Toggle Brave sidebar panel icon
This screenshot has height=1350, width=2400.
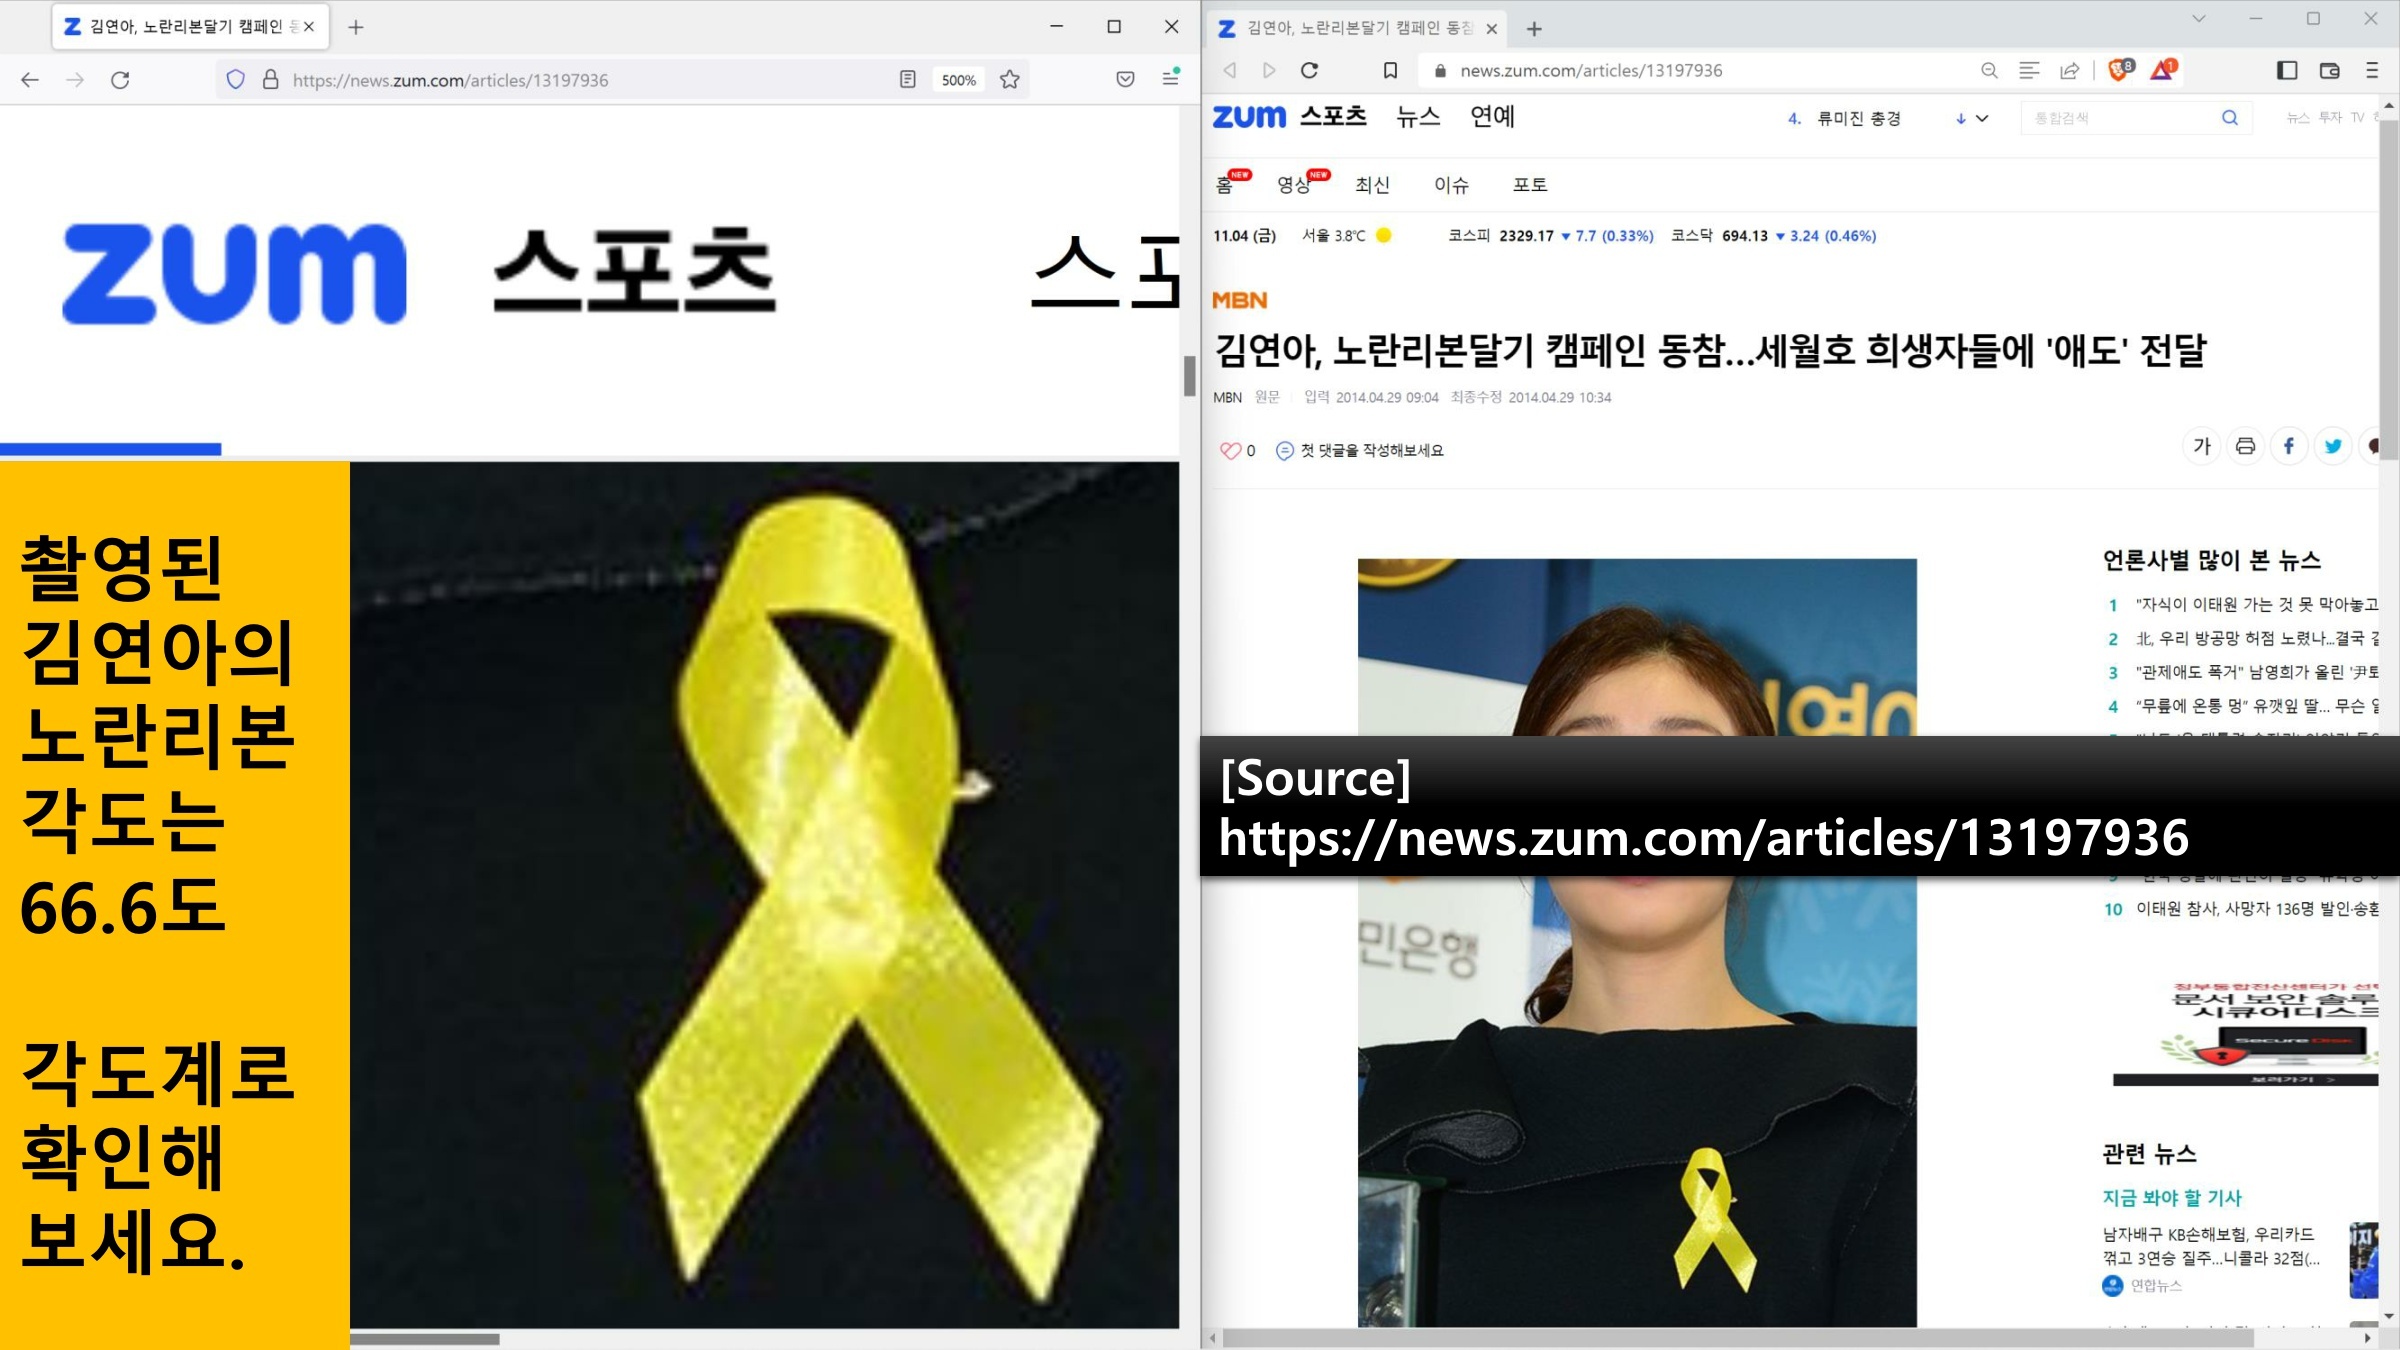(2287, 70)
